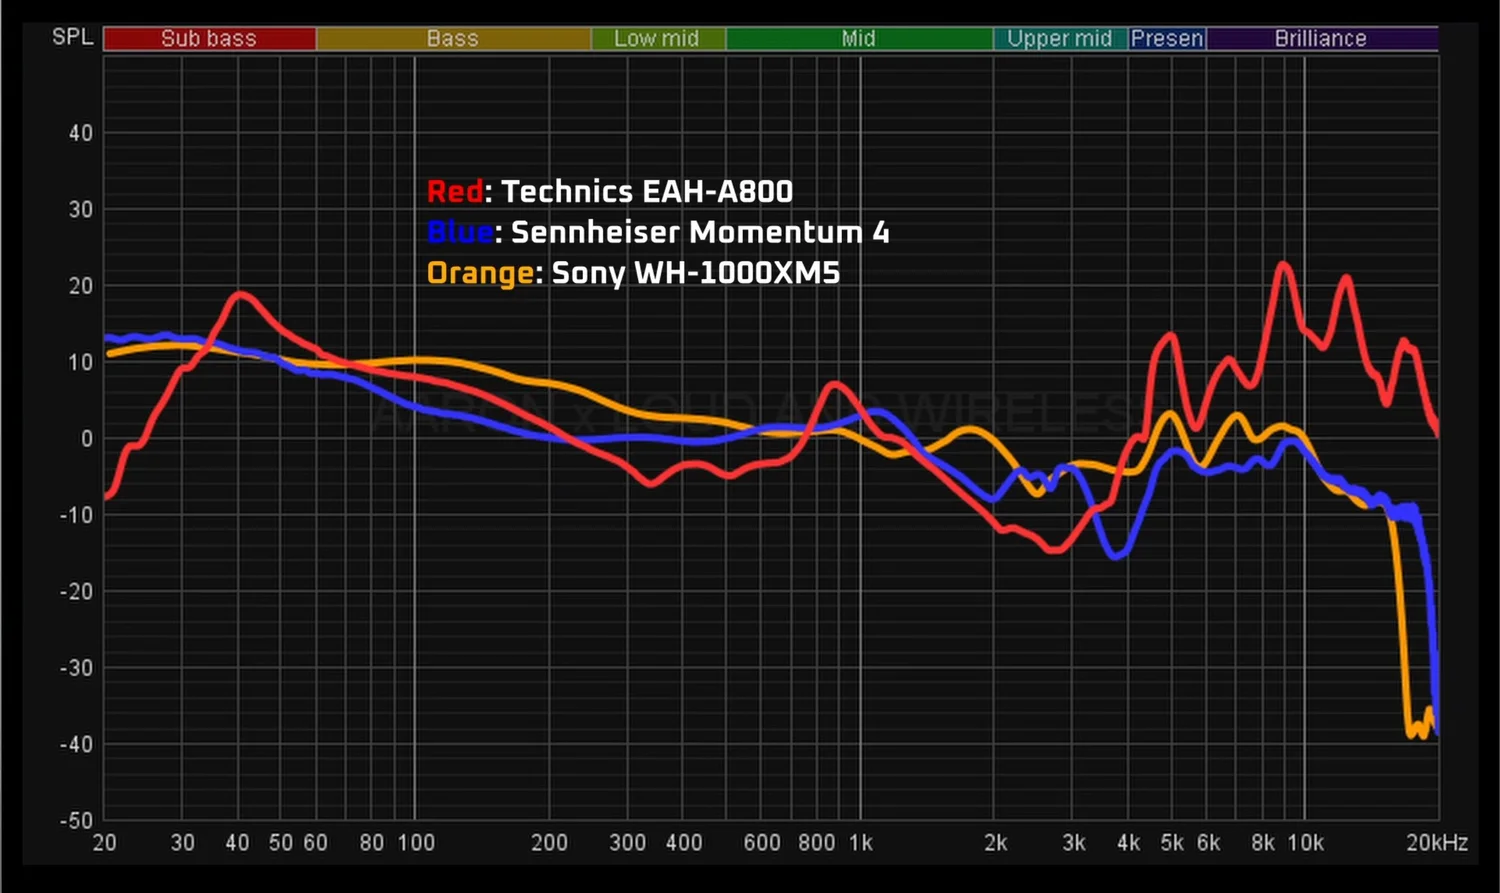Click the Presen band label

click(1167, 38)
